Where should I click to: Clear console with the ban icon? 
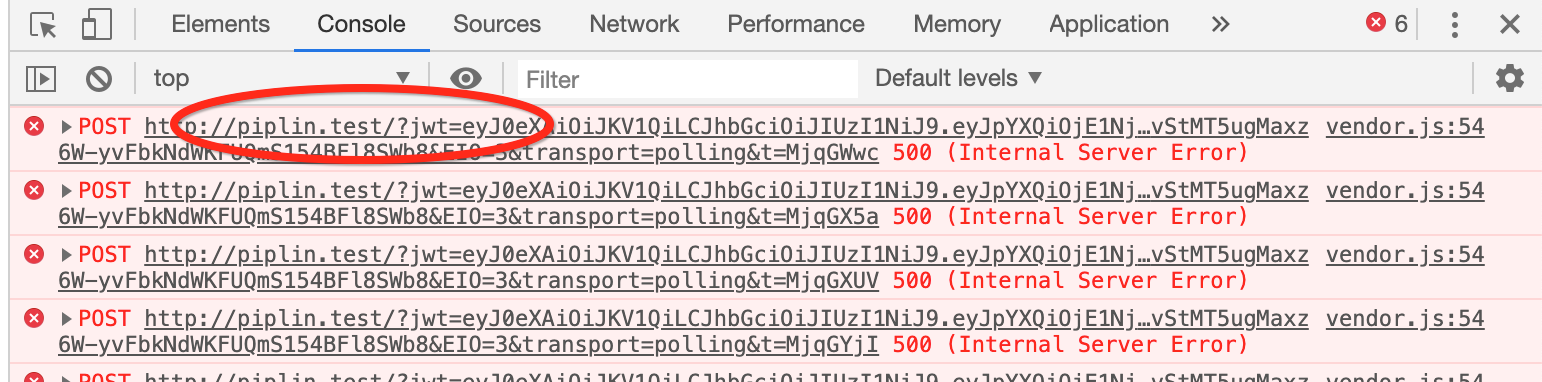pos(98,78)
